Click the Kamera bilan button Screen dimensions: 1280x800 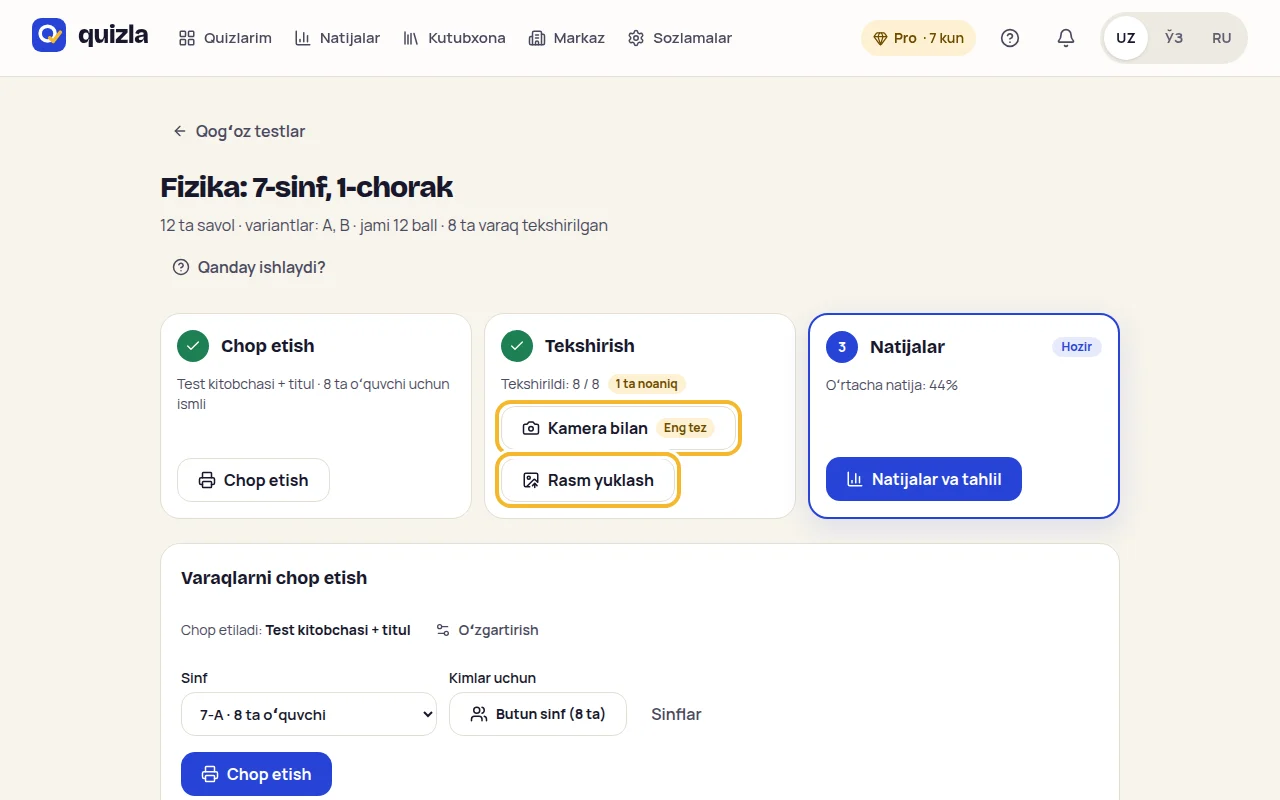[x=619, y=428]
